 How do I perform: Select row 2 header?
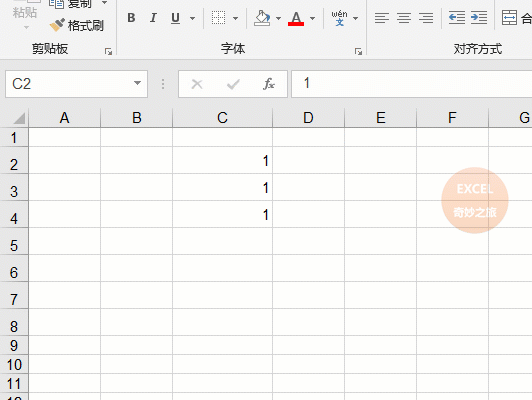[14, 161]
